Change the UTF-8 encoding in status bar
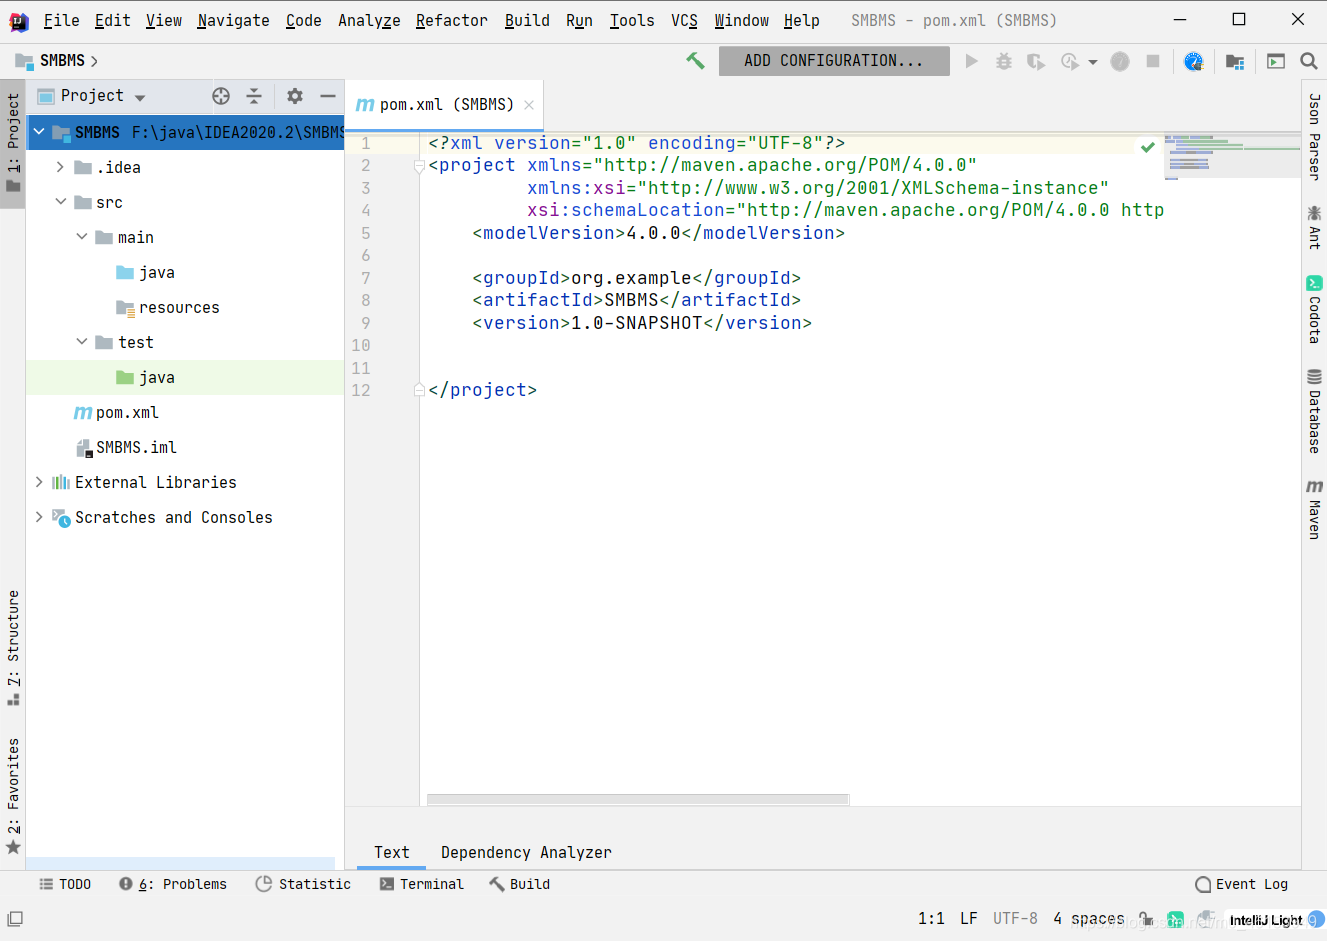This screenshot has width=1327, height=941. [x=1015, y=918]
